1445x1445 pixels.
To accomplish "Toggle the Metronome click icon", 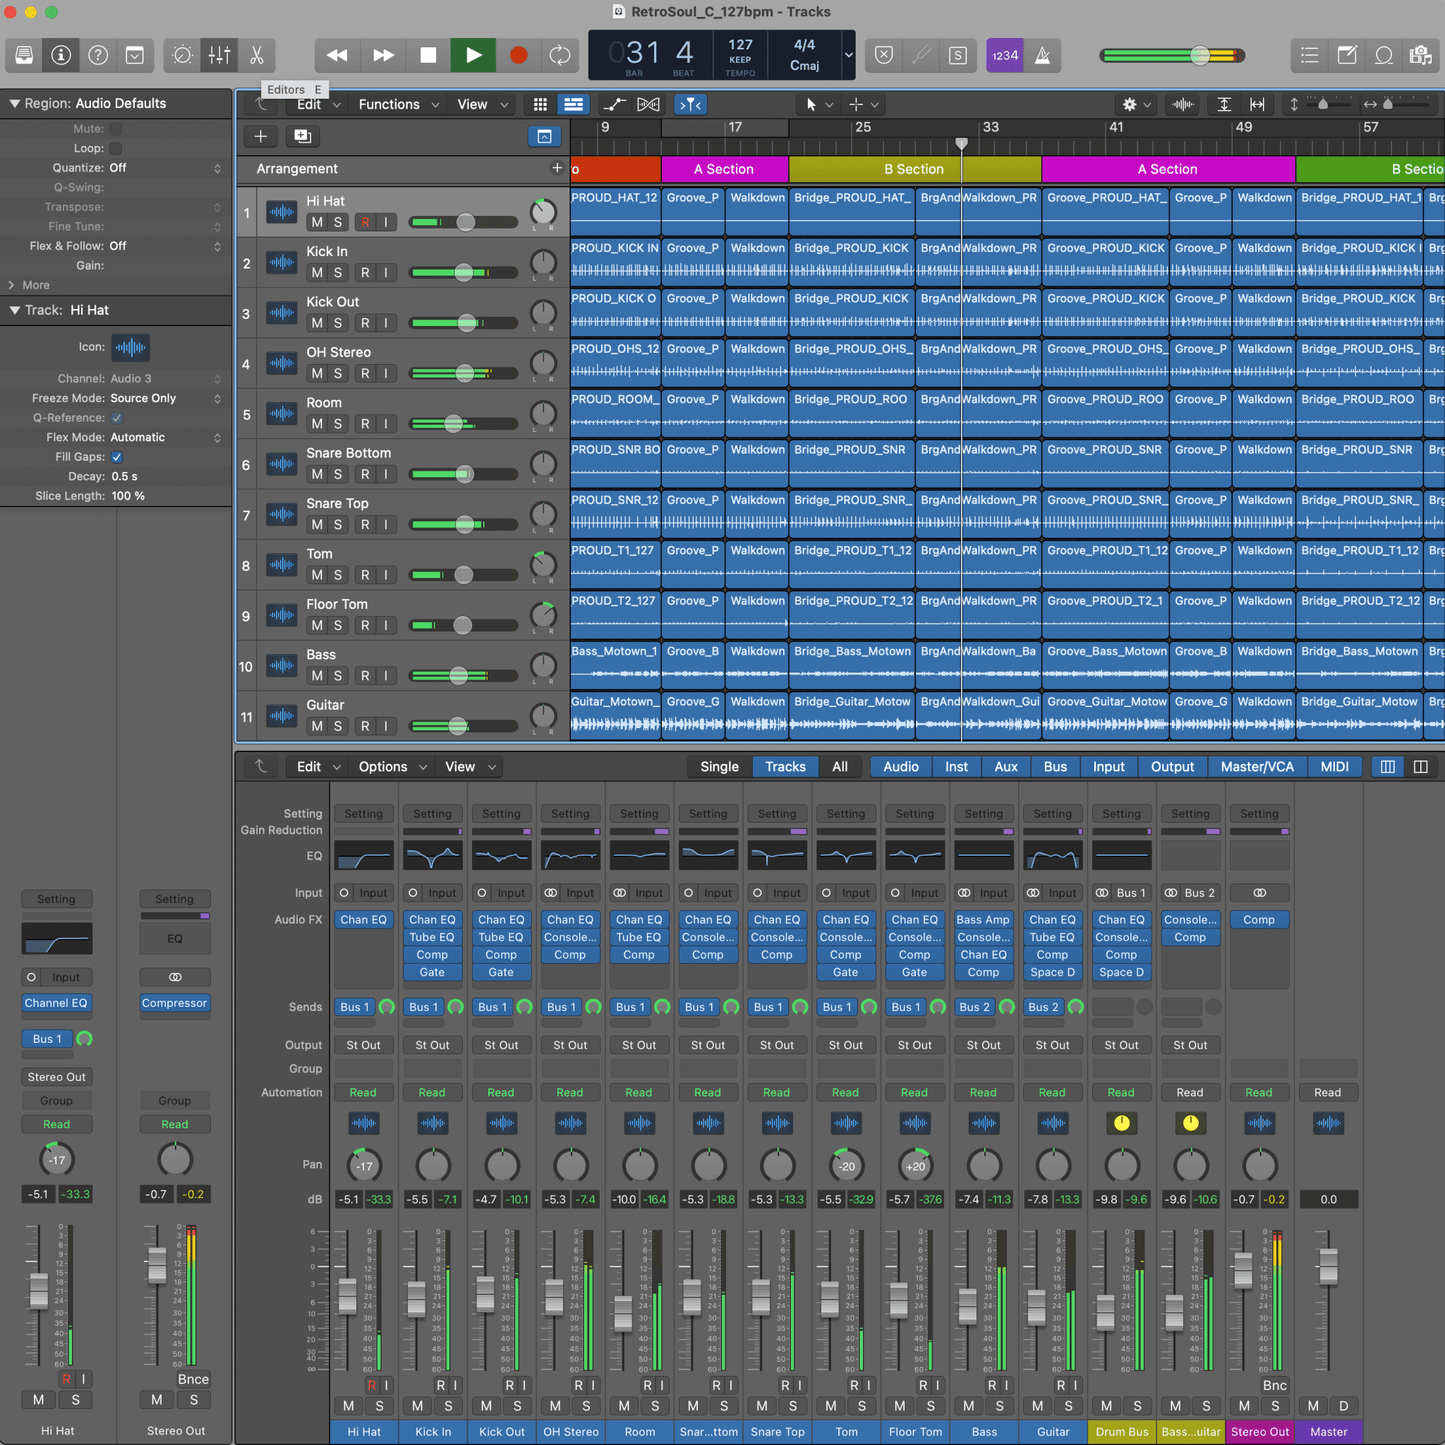I will click(x=1042, y=56).
